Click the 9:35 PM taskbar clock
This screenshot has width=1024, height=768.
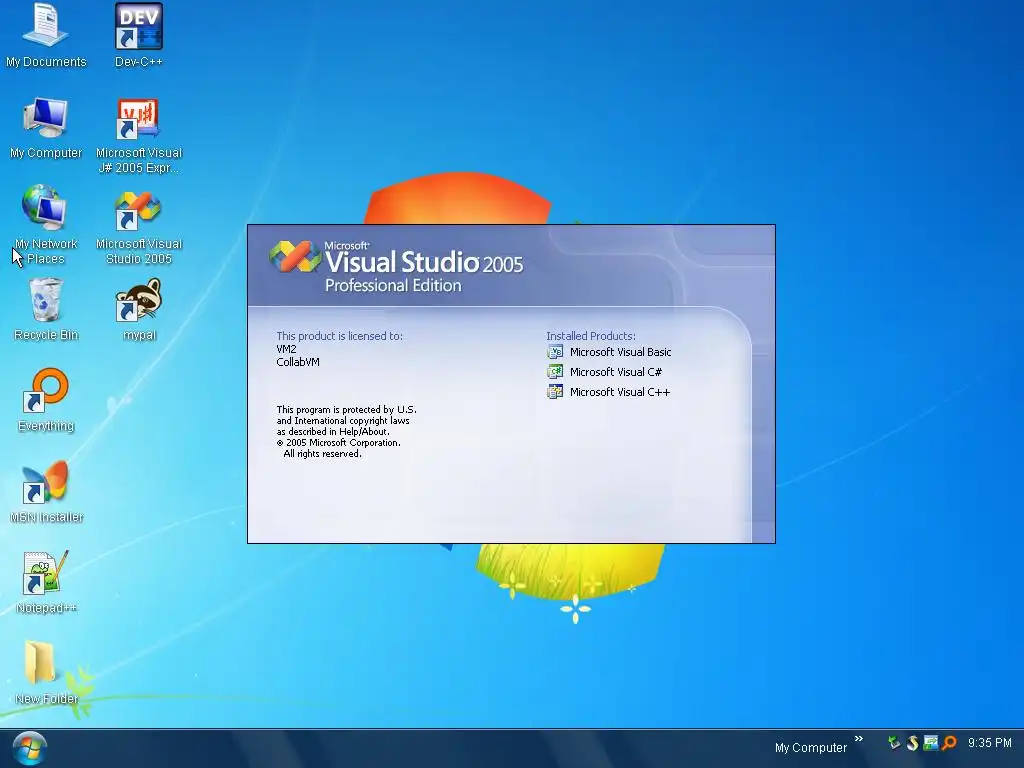tap(989, 743)
